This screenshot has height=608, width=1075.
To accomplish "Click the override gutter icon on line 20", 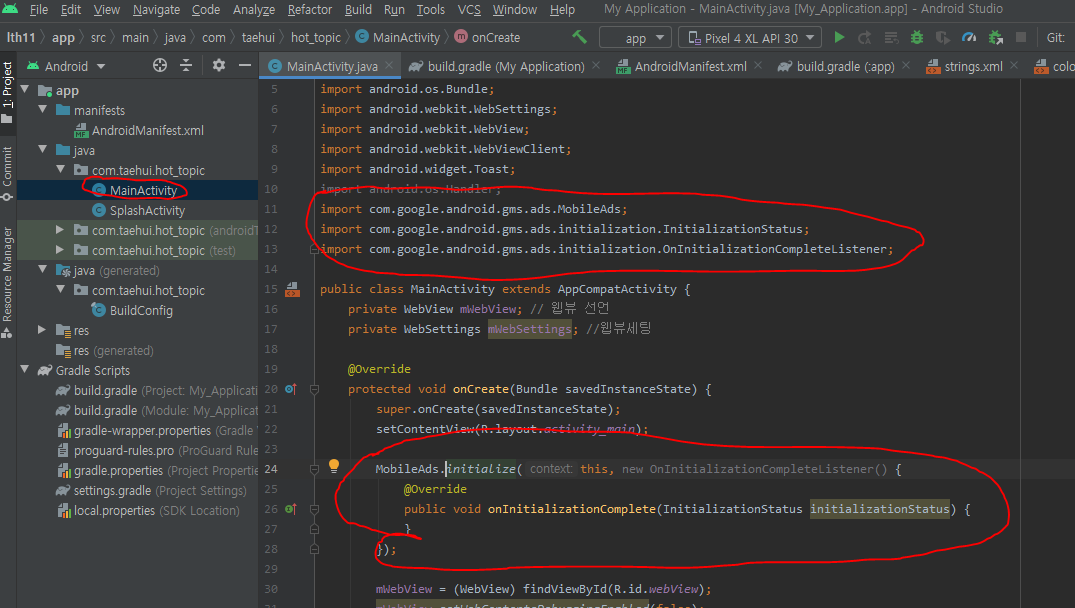I will tap(291, 389).
